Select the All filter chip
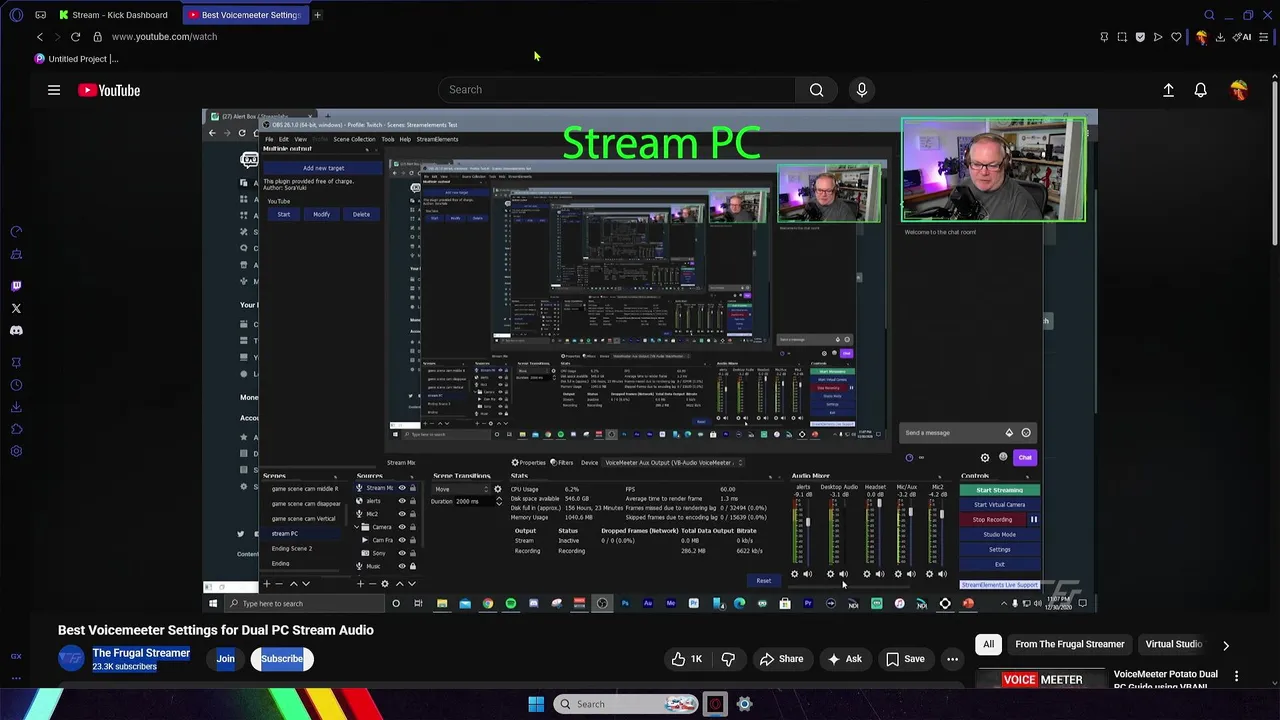The width and height of the screenshot is (1280, 720). tap(989, 645)
